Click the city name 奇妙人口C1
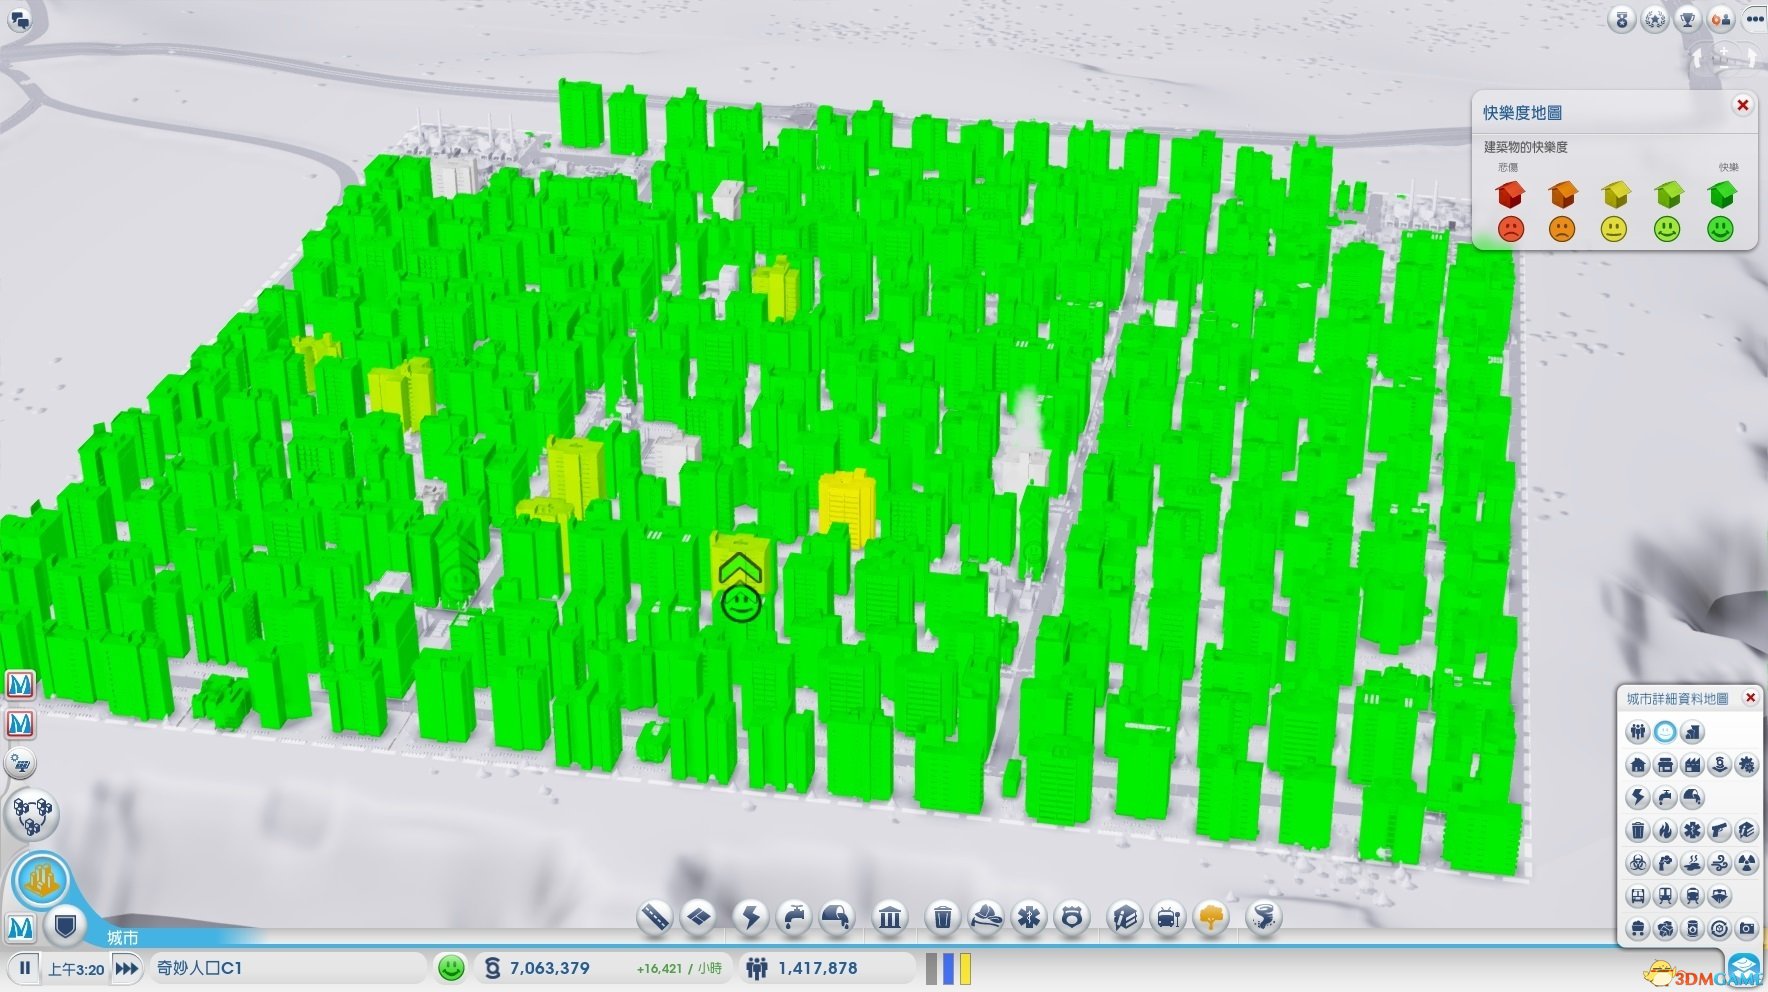This screenshot has width=1768, height=992. click(x=199, y=968)
